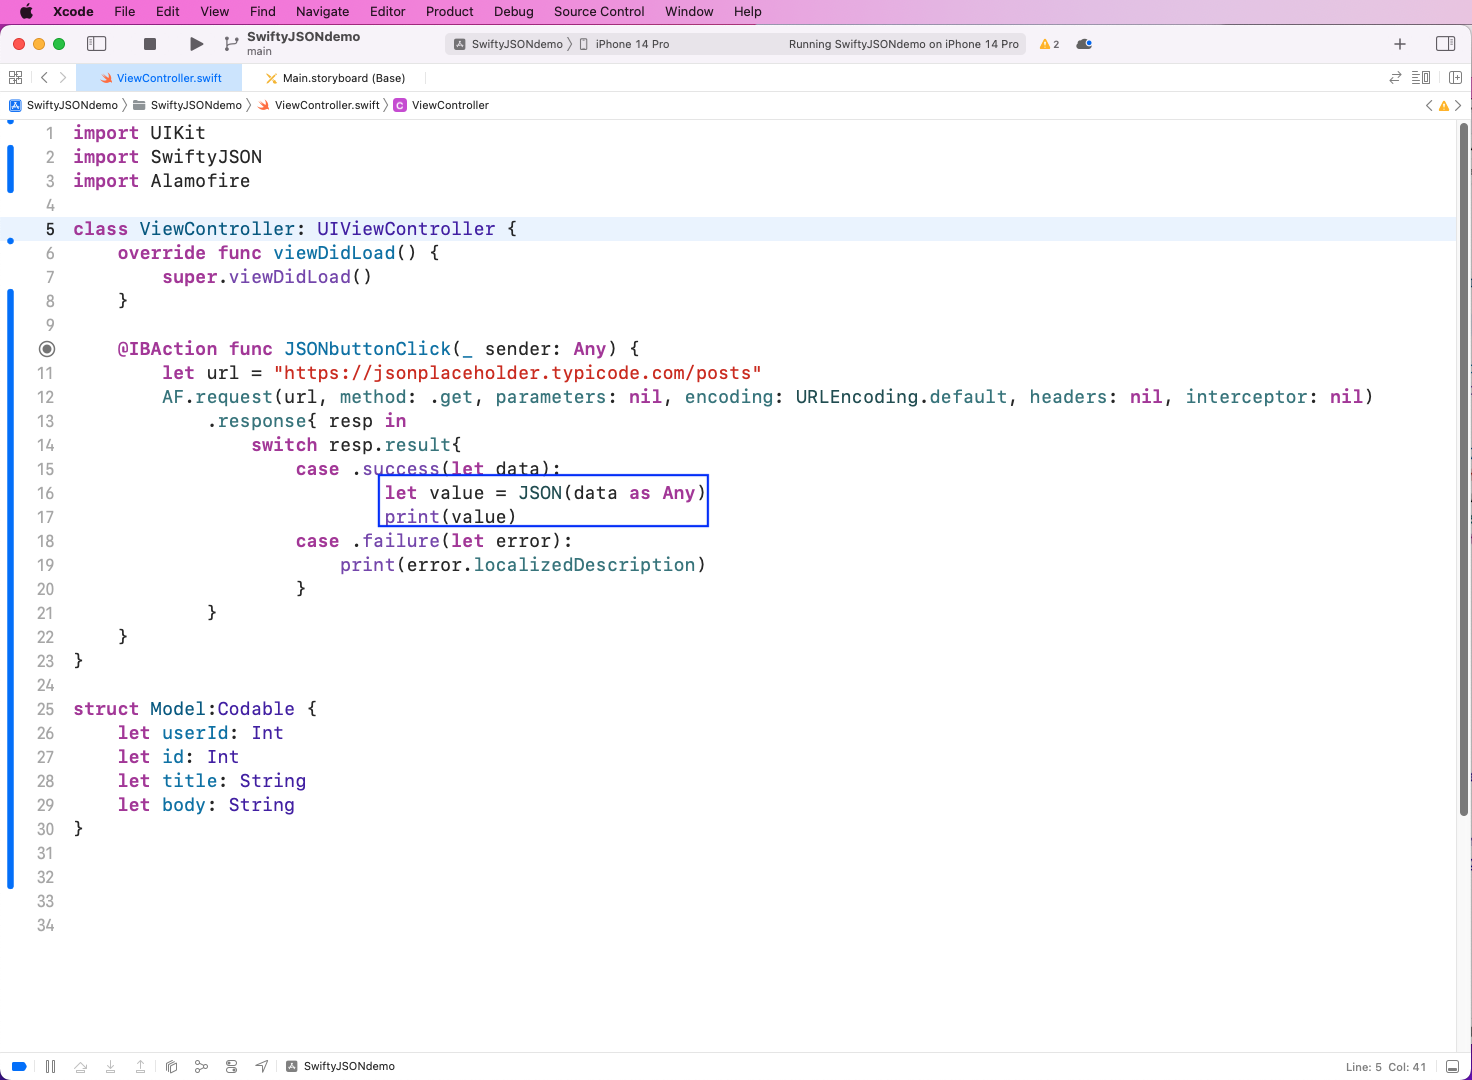The width and height of the screenshot is (1472, 1080).
Task: Go back in editor history
Action: click(x=44, y=77)
